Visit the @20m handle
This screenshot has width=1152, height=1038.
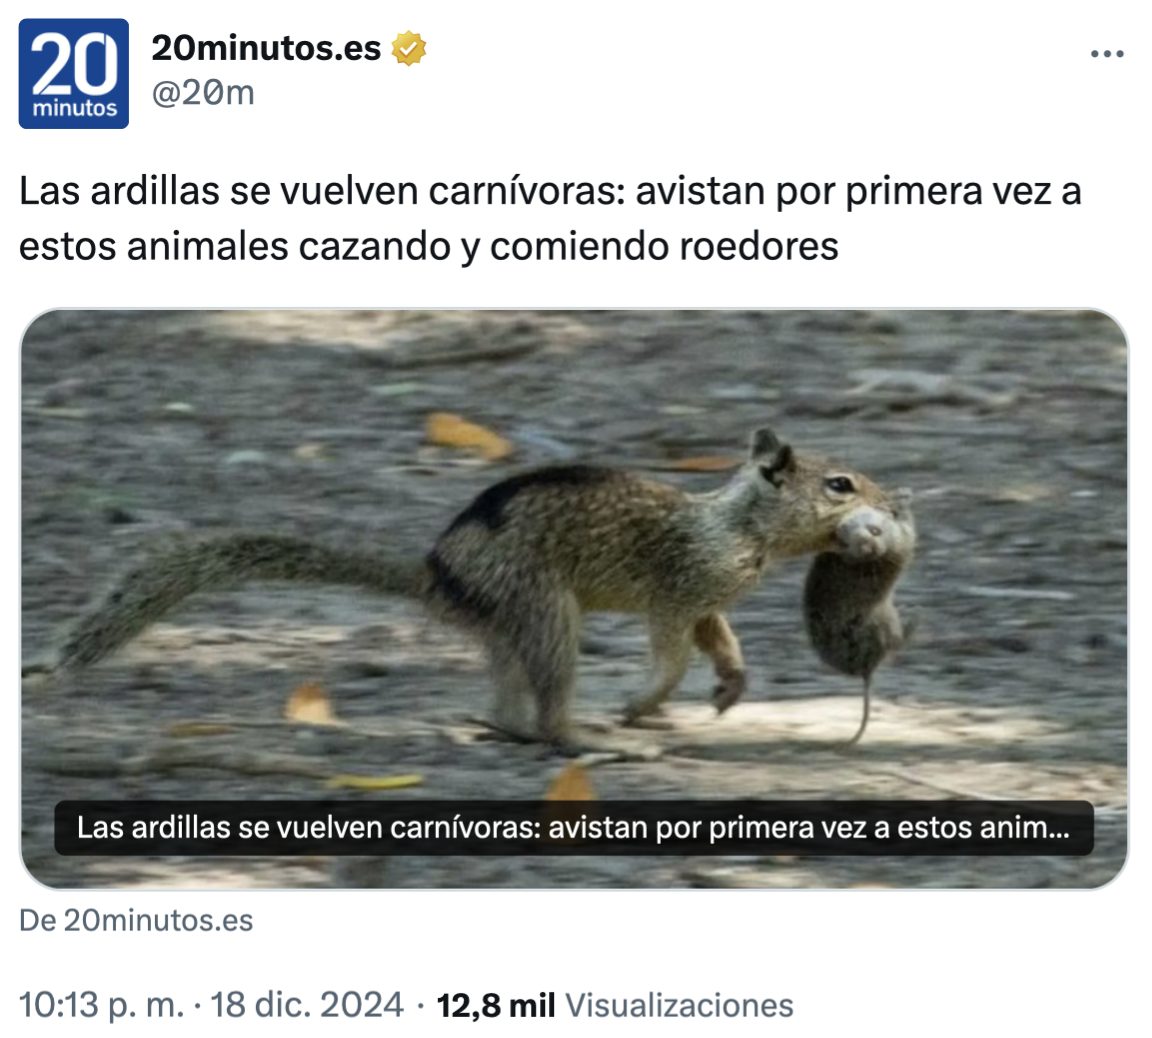[x=203, y=93]
